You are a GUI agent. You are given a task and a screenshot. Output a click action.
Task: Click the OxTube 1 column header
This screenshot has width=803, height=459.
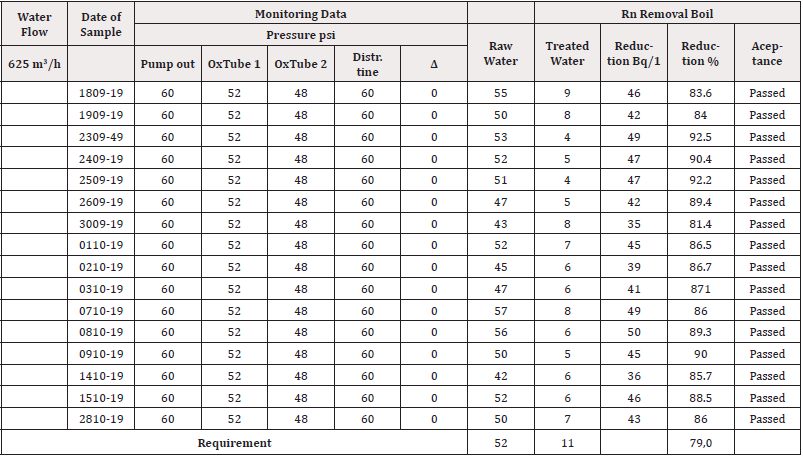234,63
